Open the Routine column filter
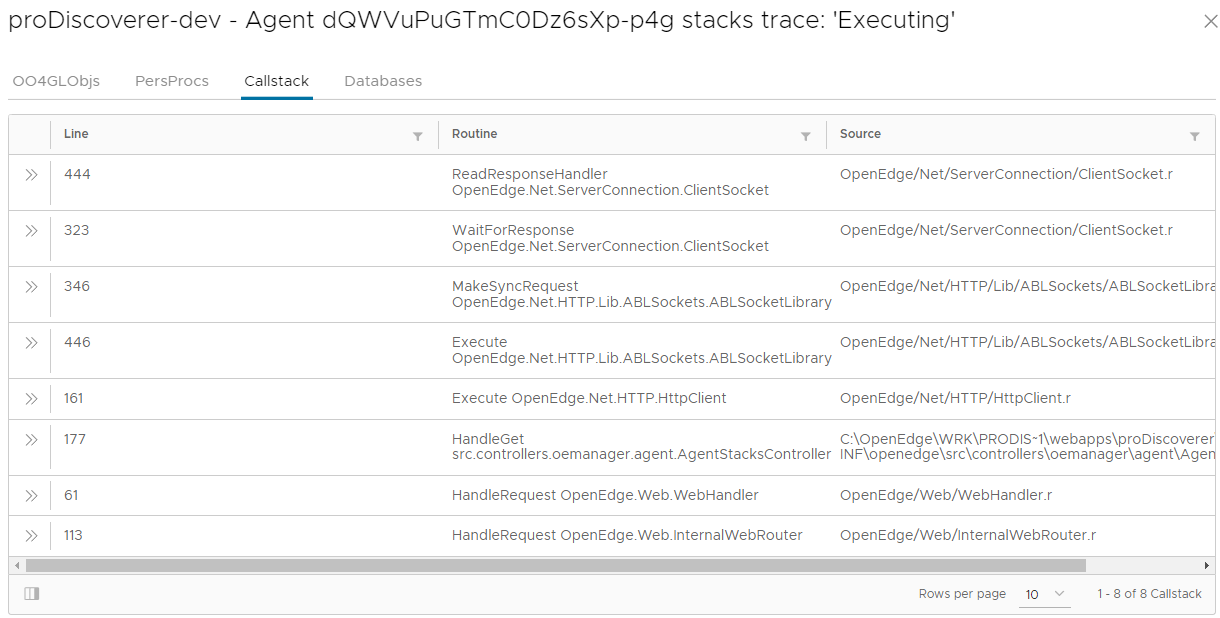The height and width of the screenshot is (618, 1220). pyautogui.click(x=805, y=136)
